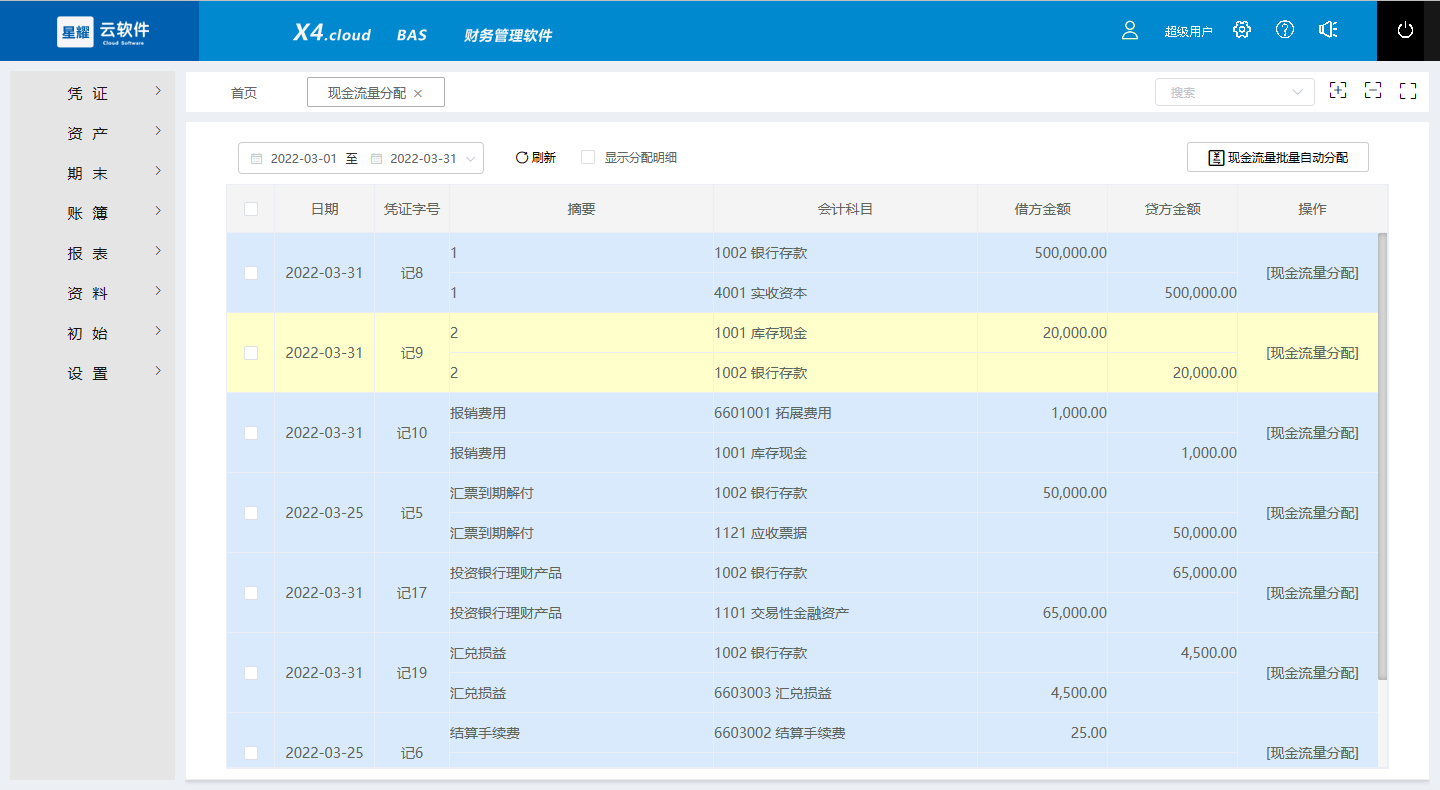Click the 财务管理软件 header title
The height and width of the screenshot is (790, 1440).
(508, 35)
